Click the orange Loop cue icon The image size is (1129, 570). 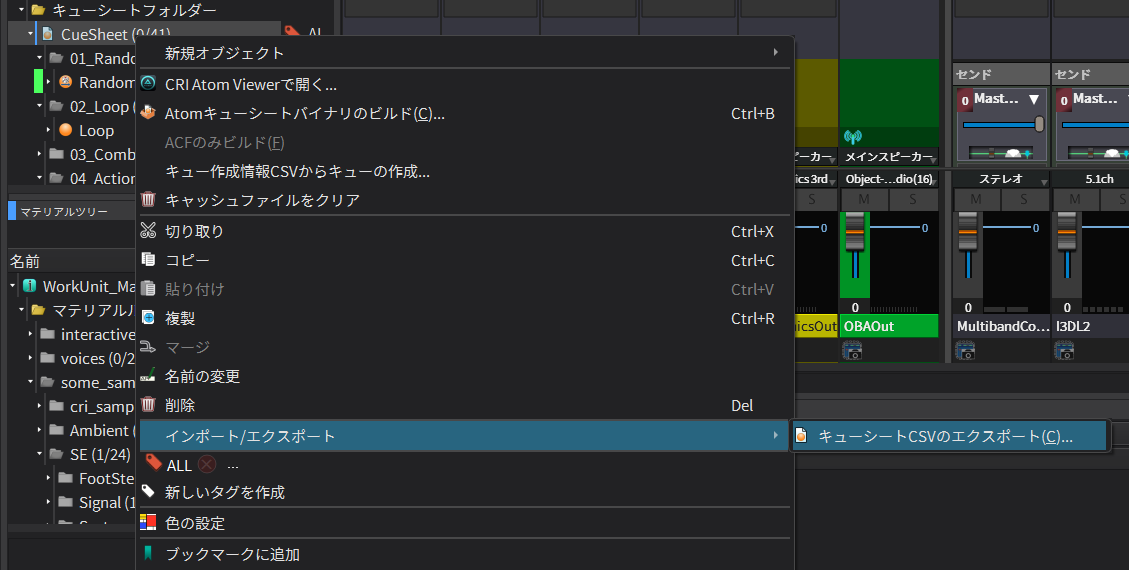[x=66, y=130]
